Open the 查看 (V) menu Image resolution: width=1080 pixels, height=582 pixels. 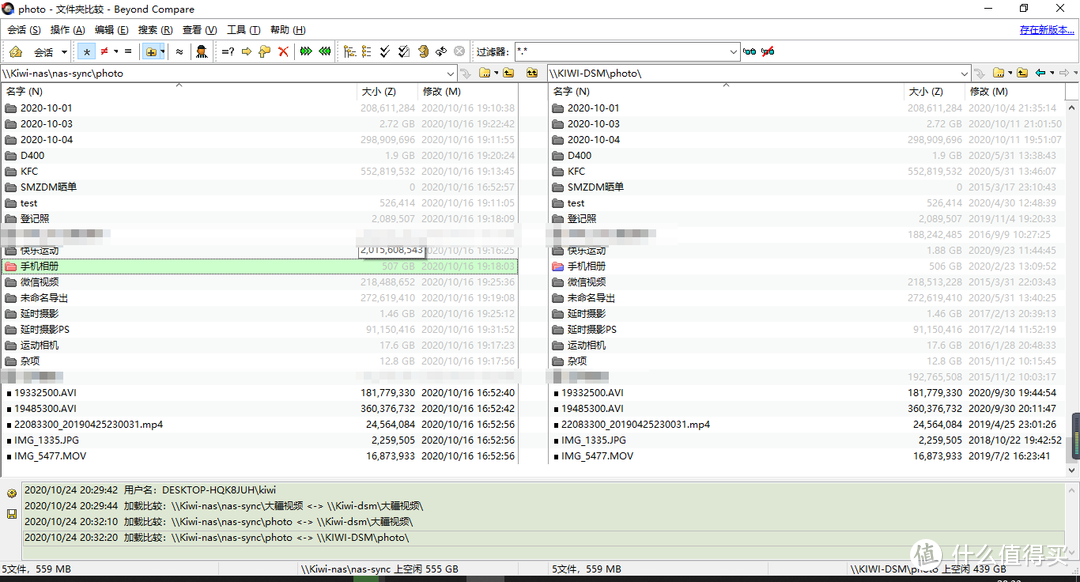tap(200, 30)
